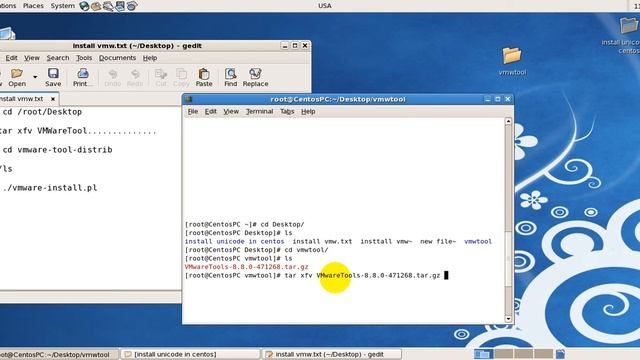This screenshot has height=360, width=640.
Task: Maximize the terminal window
Action: point(498,99)
